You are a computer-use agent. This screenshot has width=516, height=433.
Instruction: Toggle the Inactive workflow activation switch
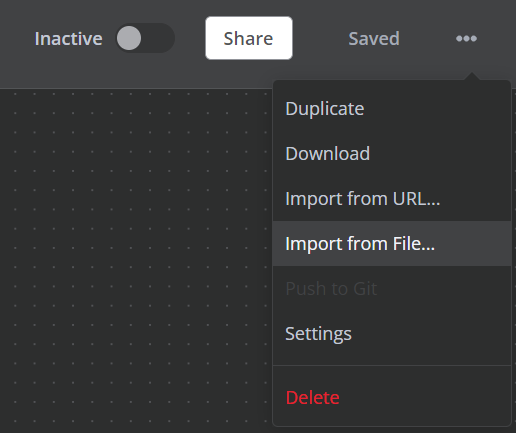pyautogui.click(x=145, y=38)
